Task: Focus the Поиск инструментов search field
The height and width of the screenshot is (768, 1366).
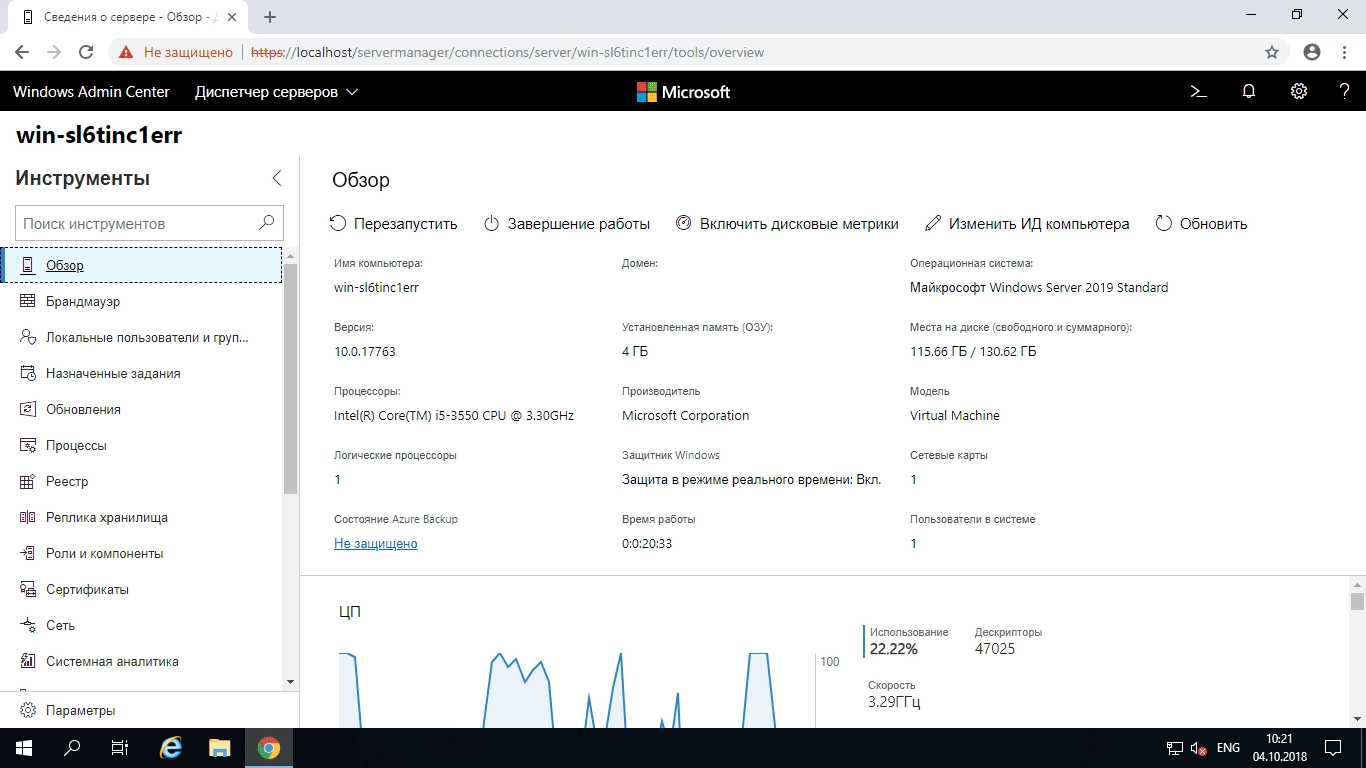Action: (x=150, y=223)
